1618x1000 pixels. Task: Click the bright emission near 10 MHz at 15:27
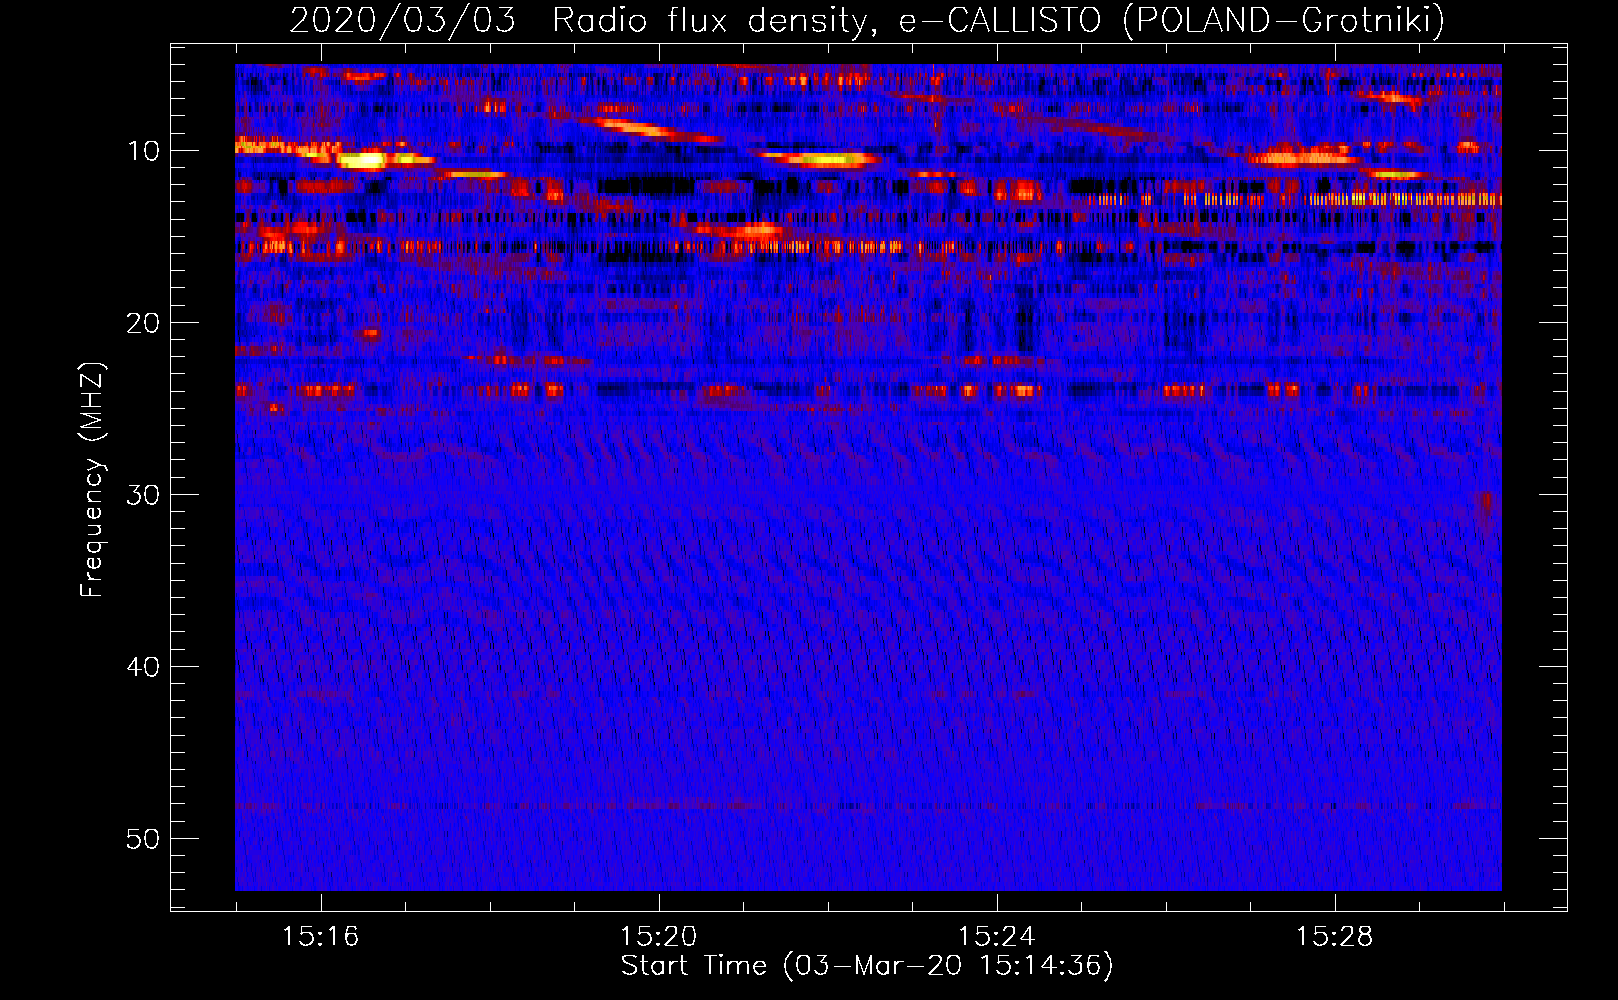1302,156
